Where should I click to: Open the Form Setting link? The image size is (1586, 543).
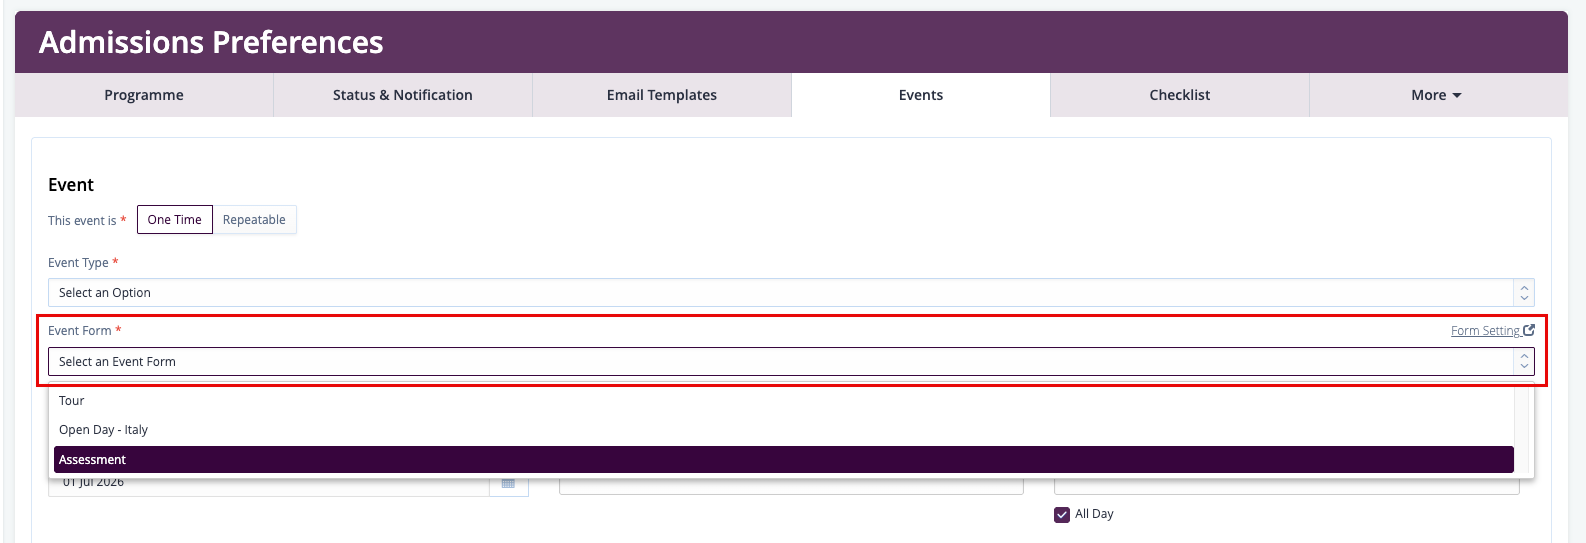point(1486,331)
